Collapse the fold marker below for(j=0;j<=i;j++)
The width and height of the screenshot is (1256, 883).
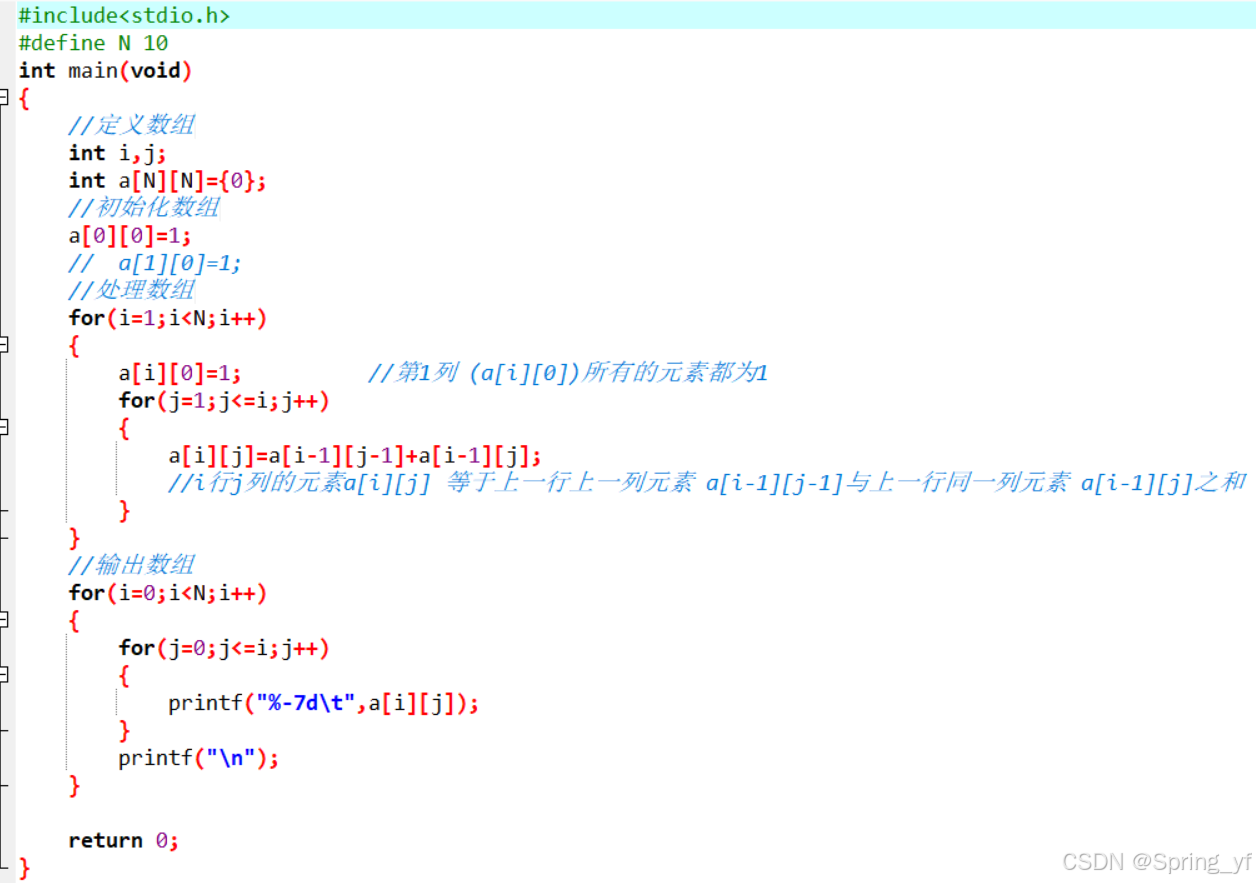coord(3,675)
